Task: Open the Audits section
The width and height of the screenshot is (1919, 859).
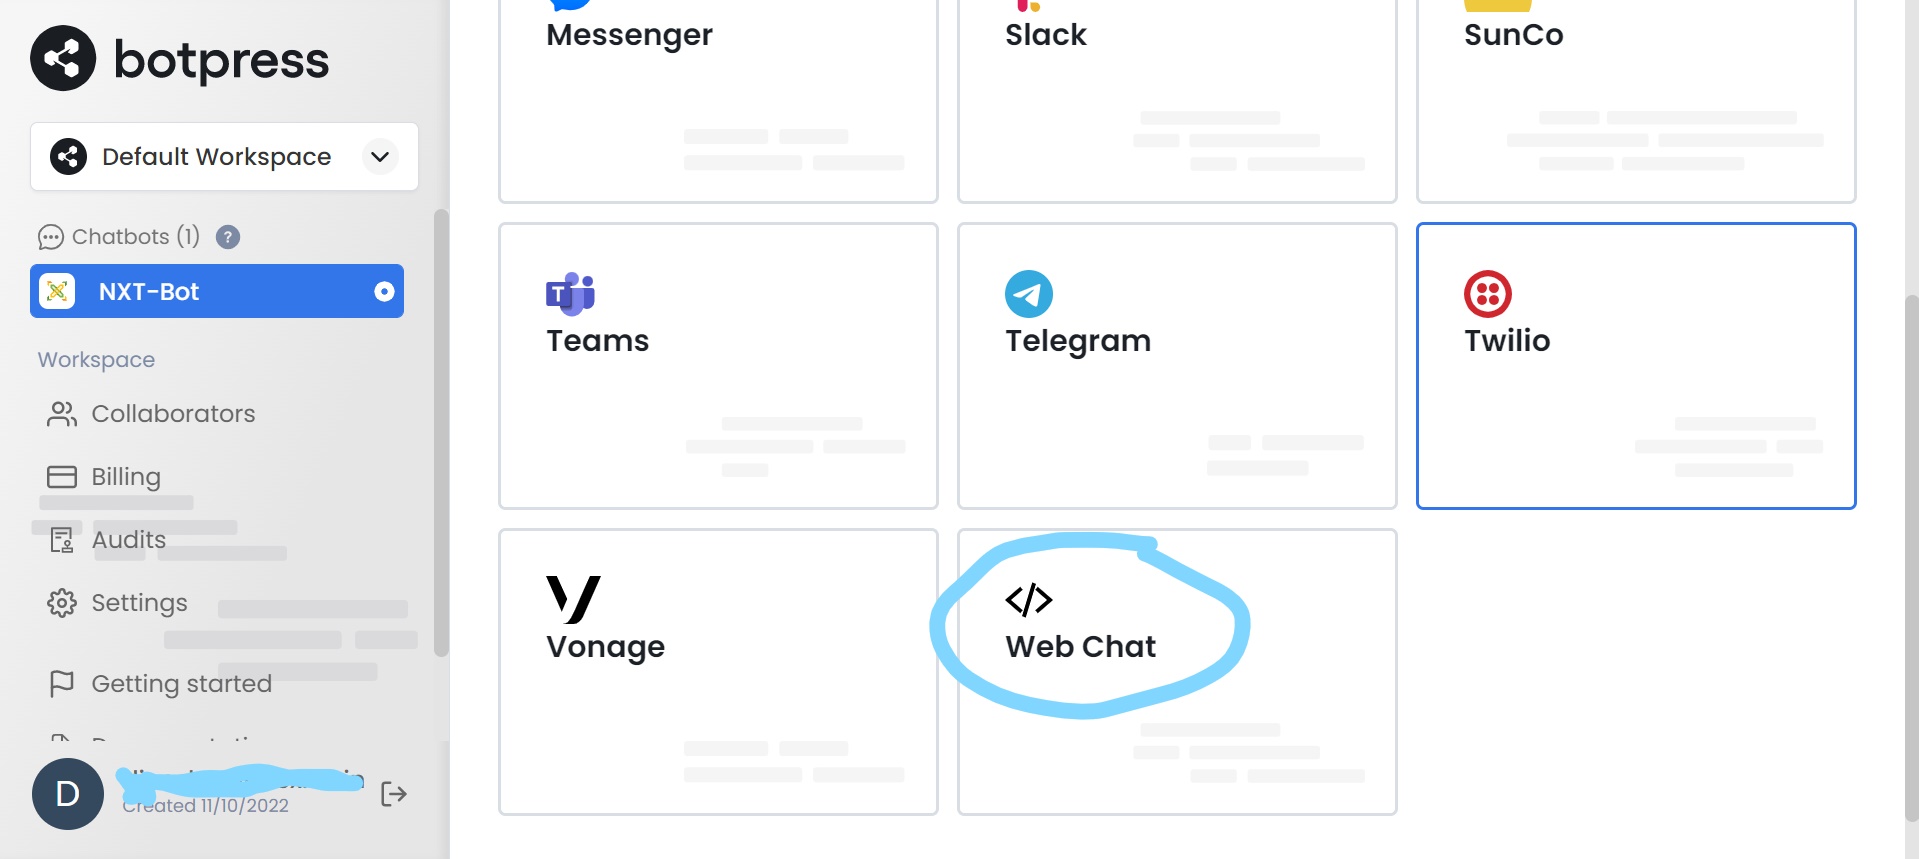Action: pos(128,539)
